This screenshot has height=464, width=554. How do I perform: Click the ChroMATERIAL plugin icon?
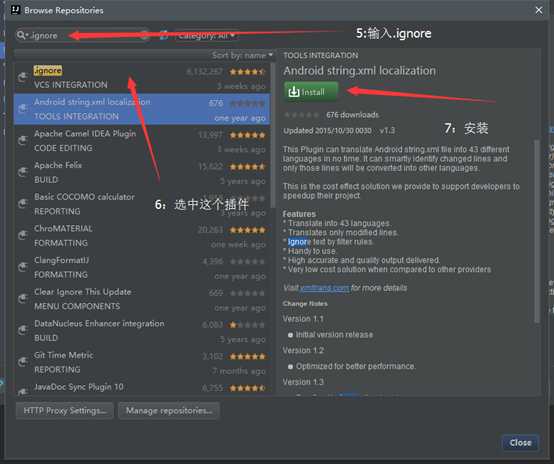pyautogui.click(x=23, y=235)
